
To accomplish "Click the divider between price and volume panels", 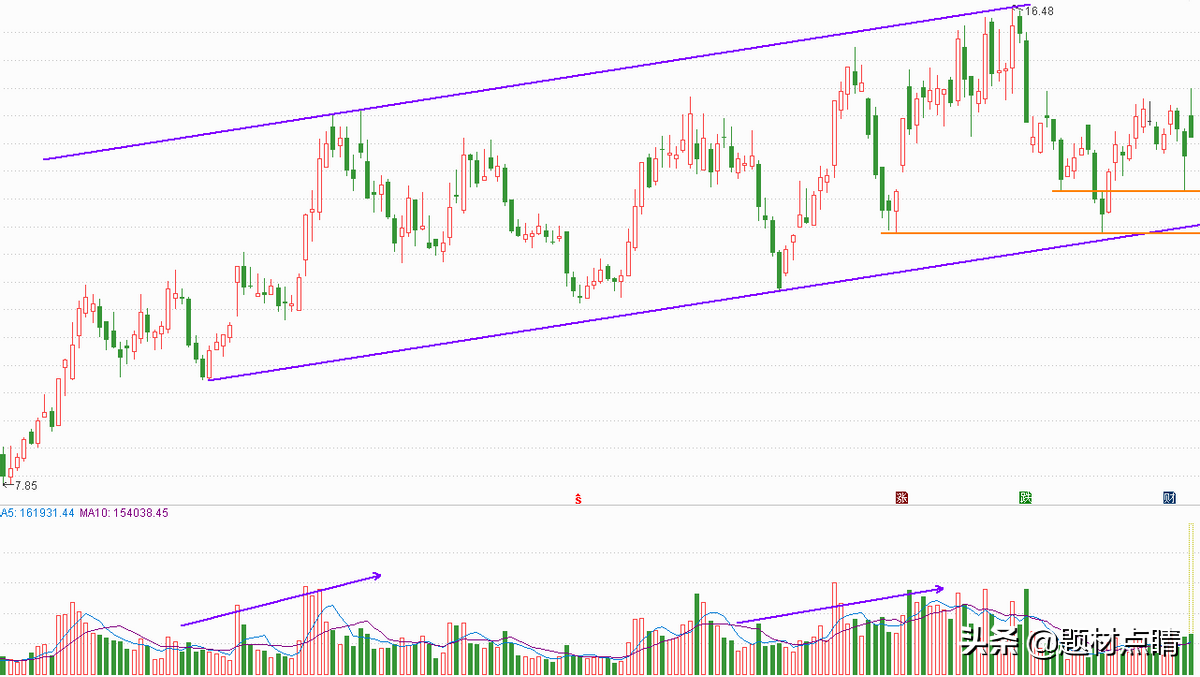I will [600, 505].
